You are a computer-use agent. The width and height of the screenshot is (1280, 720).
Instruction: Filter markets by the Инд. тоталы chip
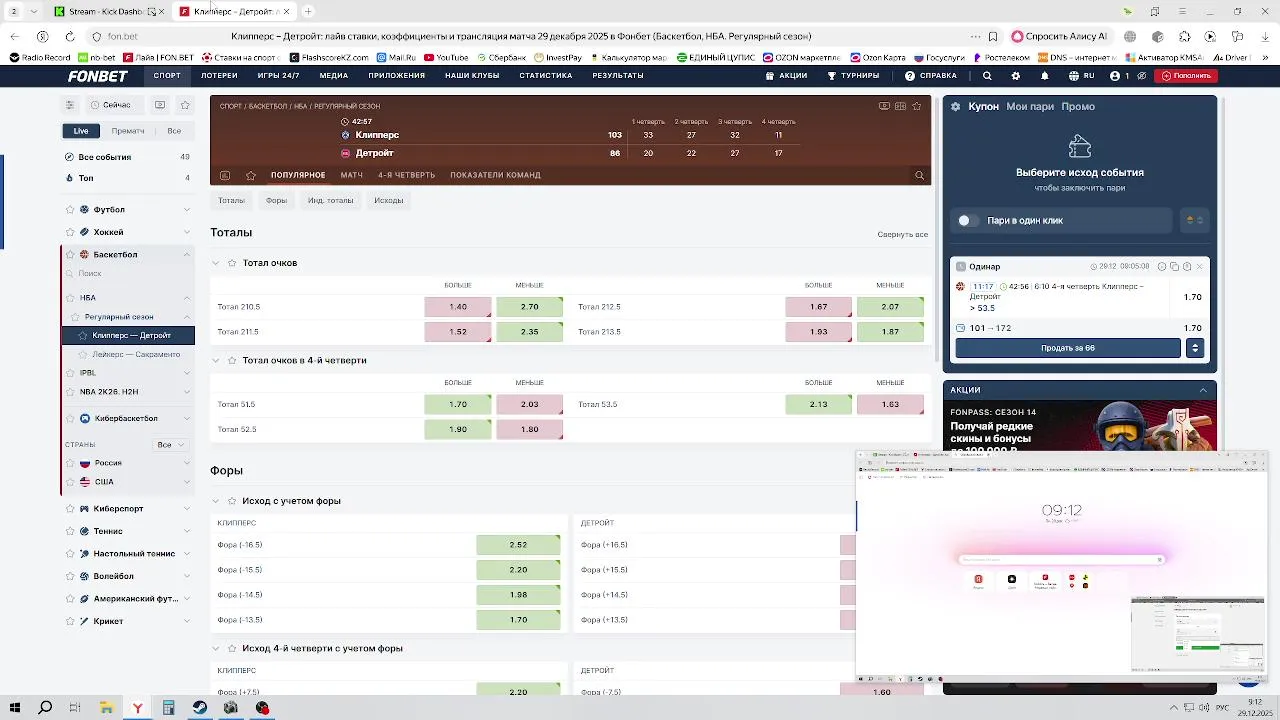[x=330, y=200]
